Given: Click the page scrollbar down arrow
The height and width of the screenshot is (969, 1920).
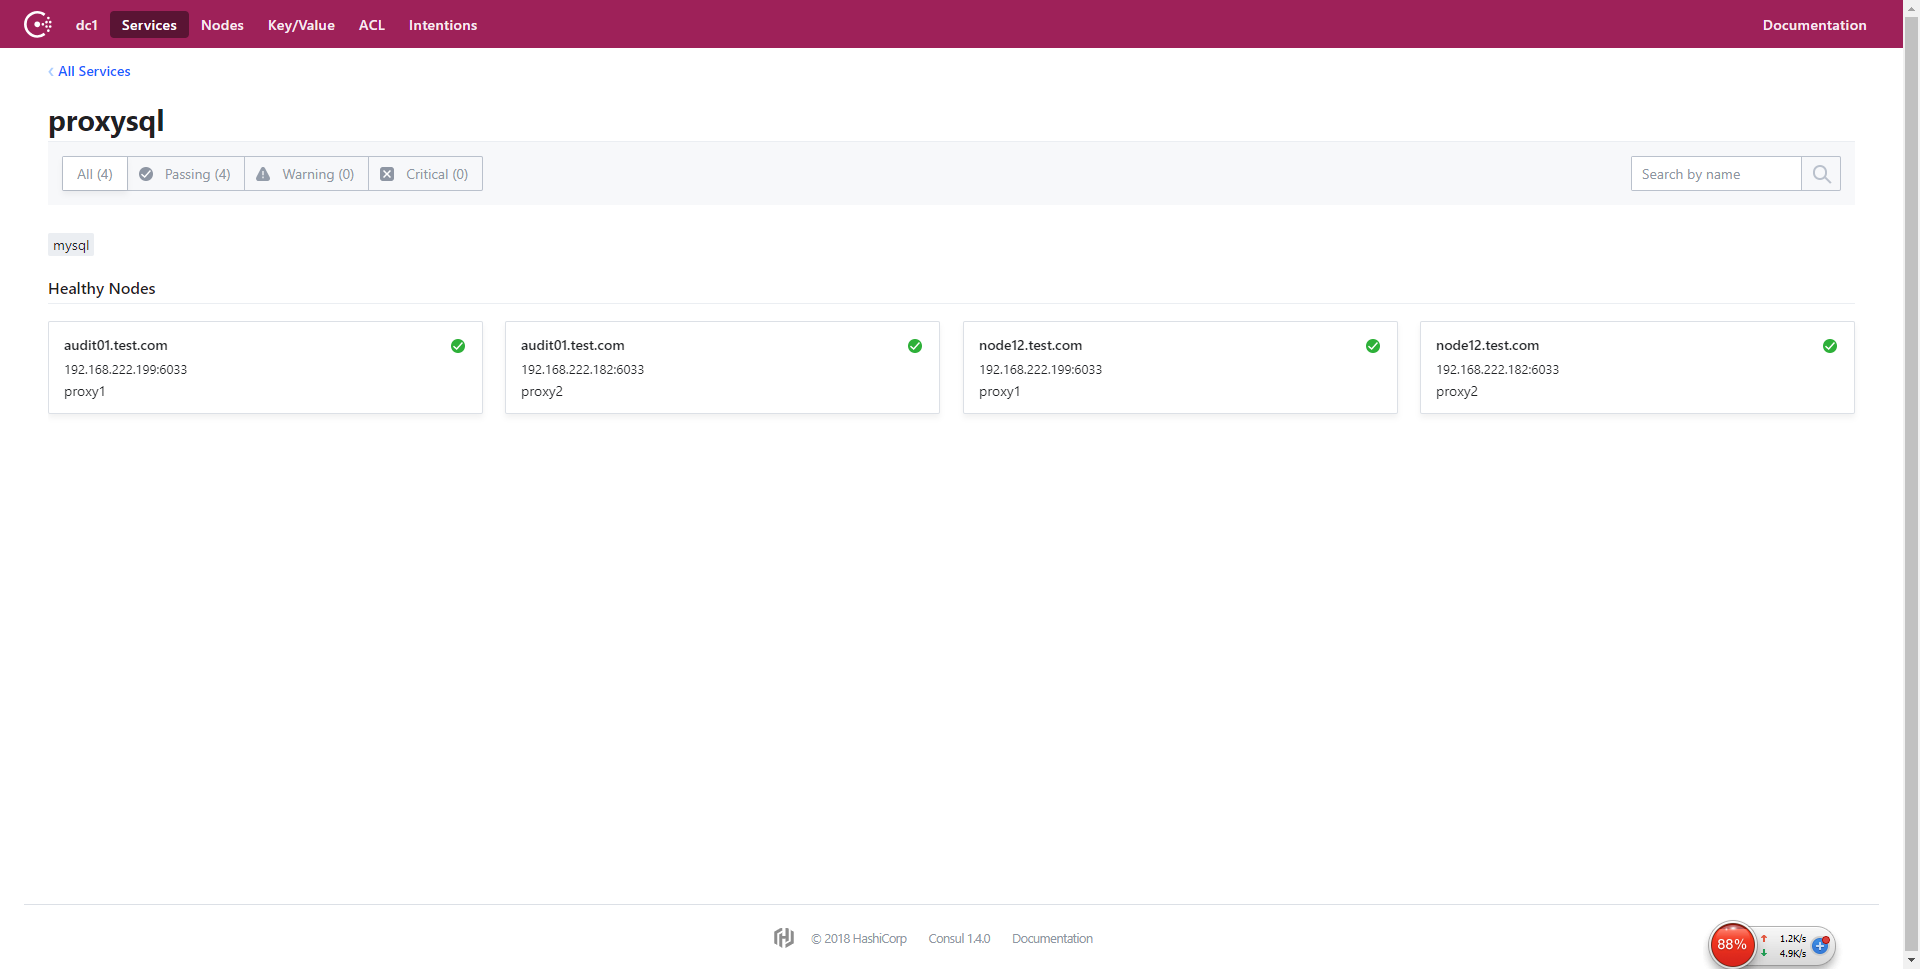Looking at the screenshot, I should pyautogui.click(x=1912, y=960).
